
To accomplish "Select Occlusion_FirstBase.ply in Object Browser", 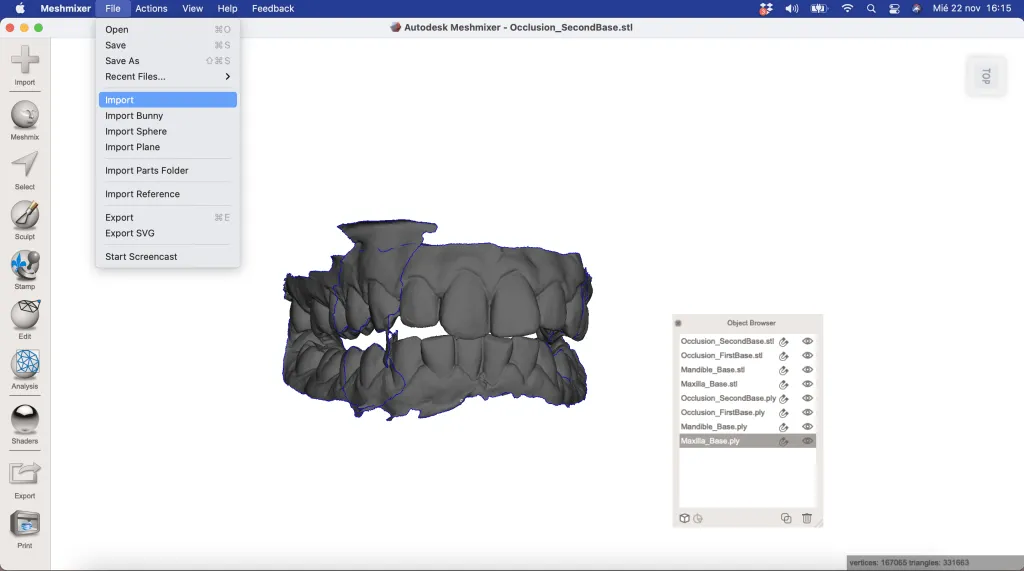I will pos(722,412).
